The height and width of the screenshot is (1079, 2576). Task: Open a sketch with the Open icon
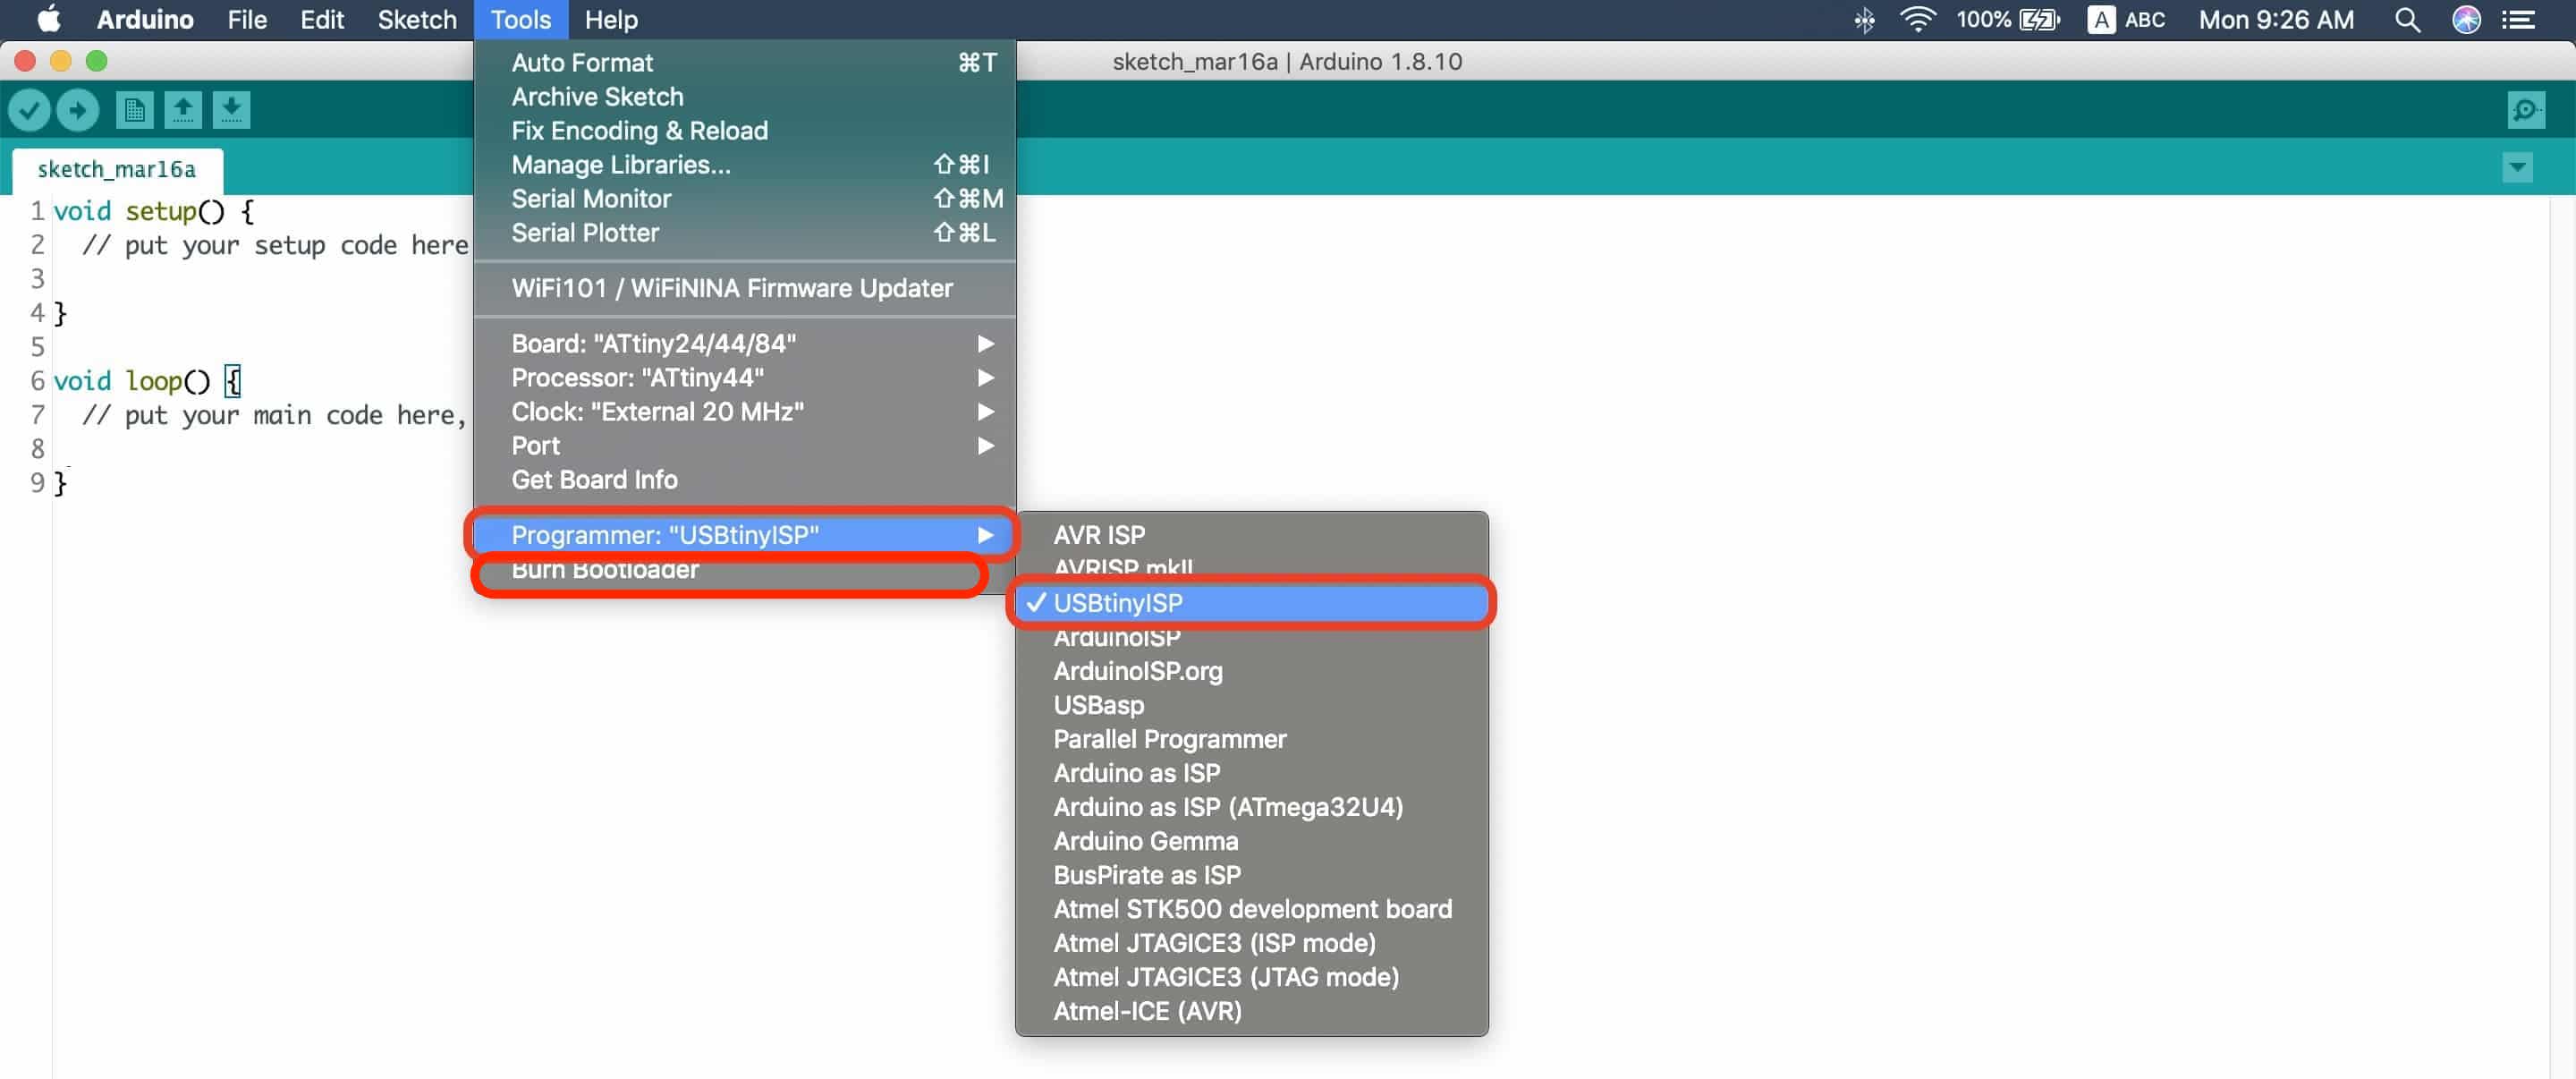coord(183,110)
